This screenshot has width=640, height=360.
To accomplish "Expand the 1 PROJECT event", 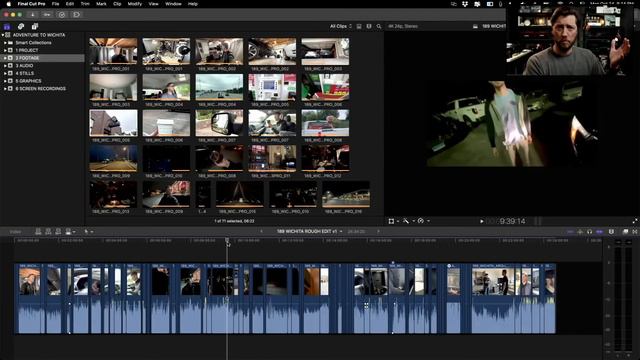I will coord(6,50).
